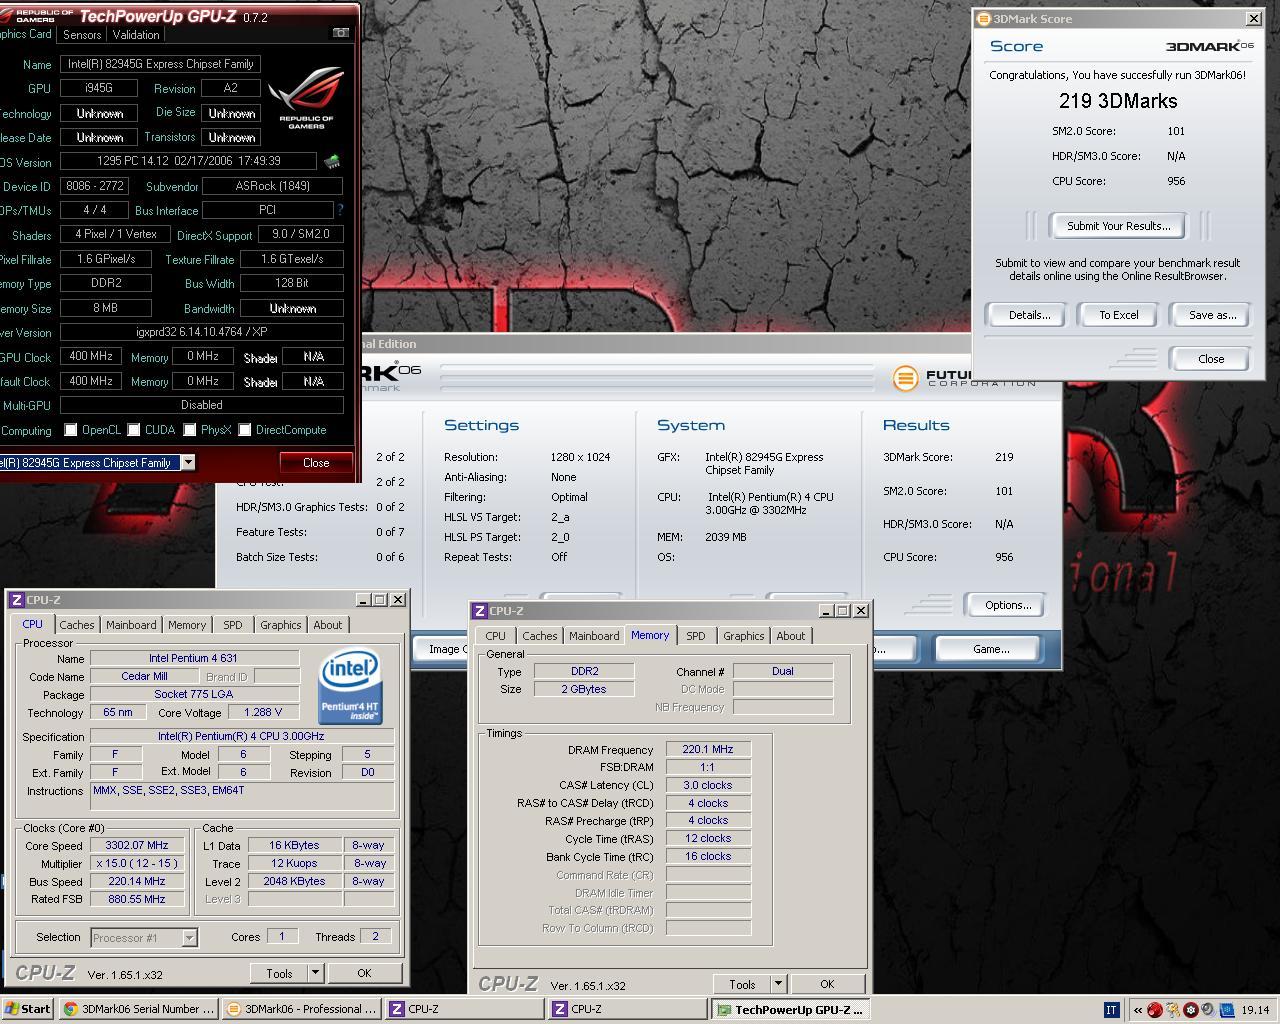Viewport: 1280px width, 1024px height.
Task: Click the To Excel button
Action: [x=1119, y=315]
